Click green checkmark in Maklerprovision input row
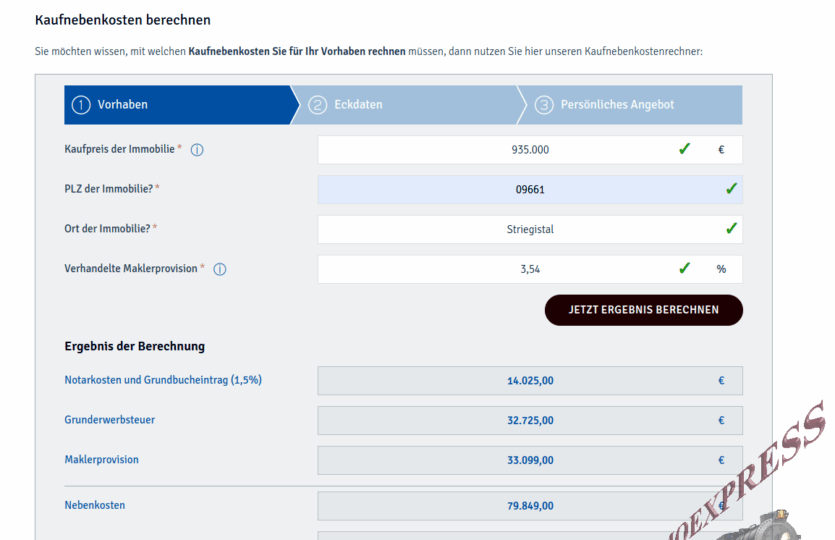 684,268
